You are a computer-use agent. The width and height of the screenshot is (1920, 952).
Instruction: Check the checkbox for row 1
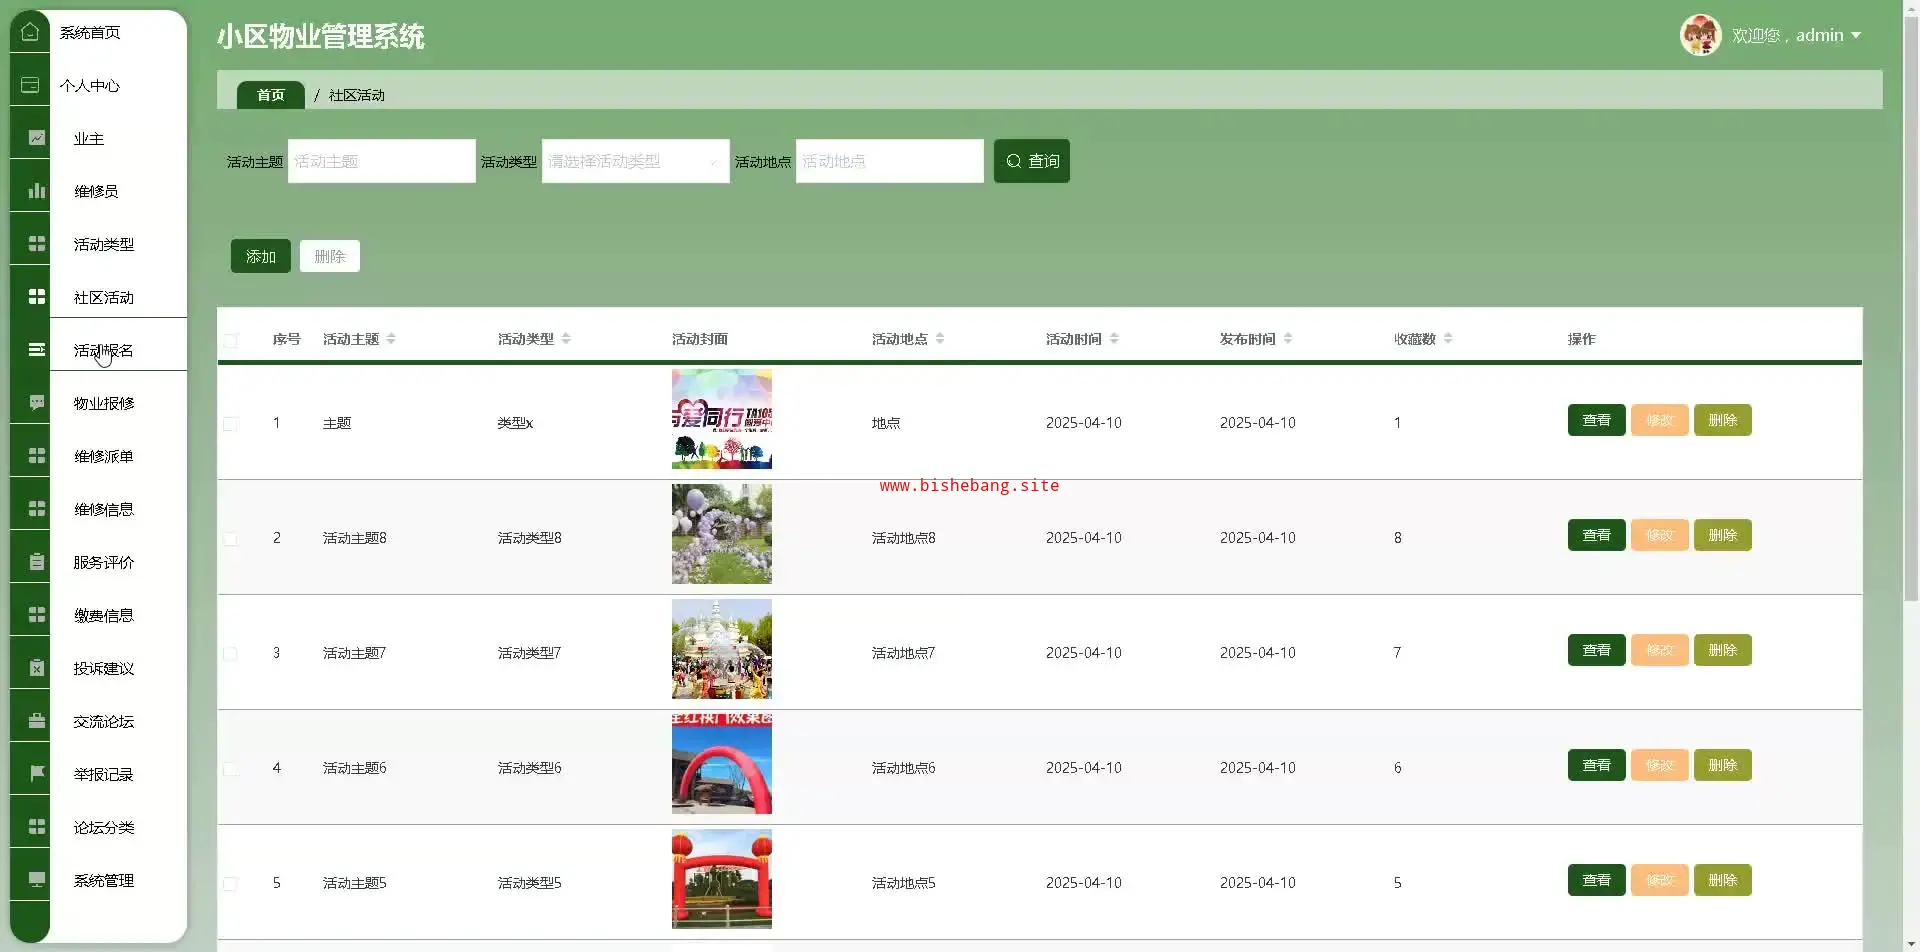pos(231,424)
